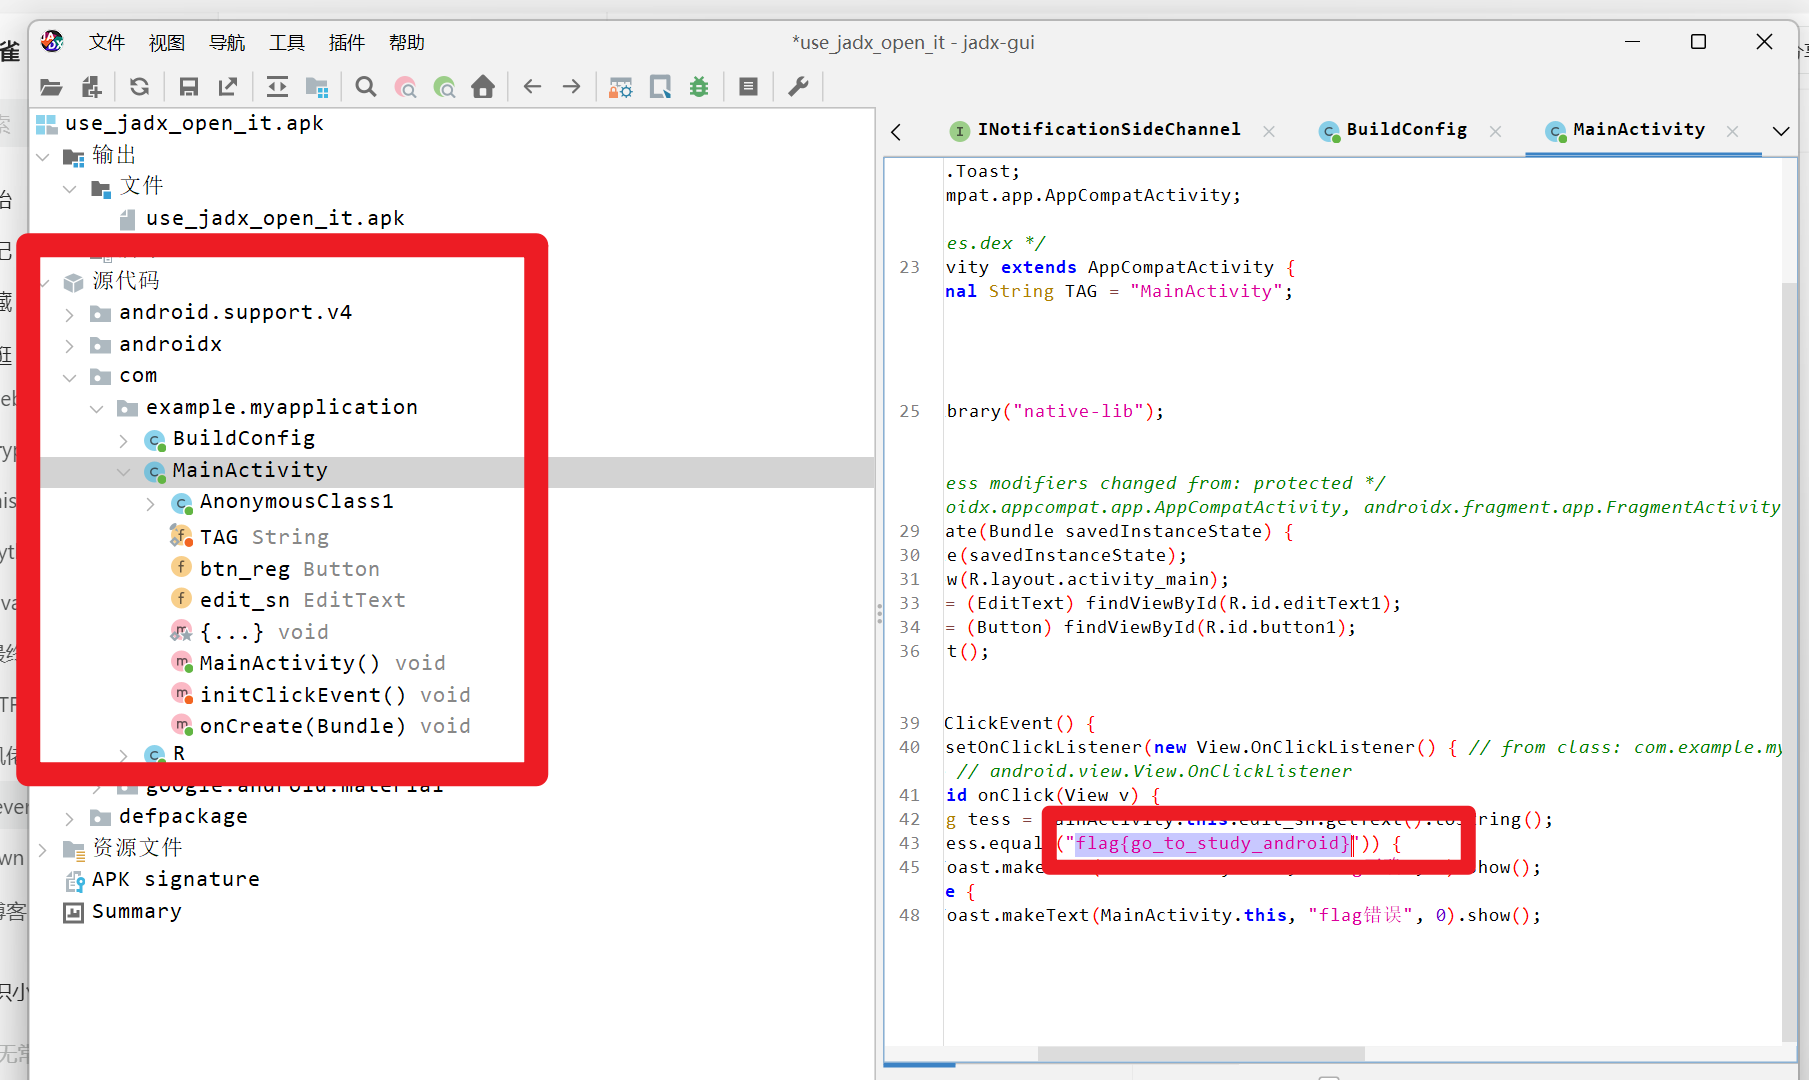Save all using the floppy disk icon
1809x1080 pixels.
(x=188, y=87)
